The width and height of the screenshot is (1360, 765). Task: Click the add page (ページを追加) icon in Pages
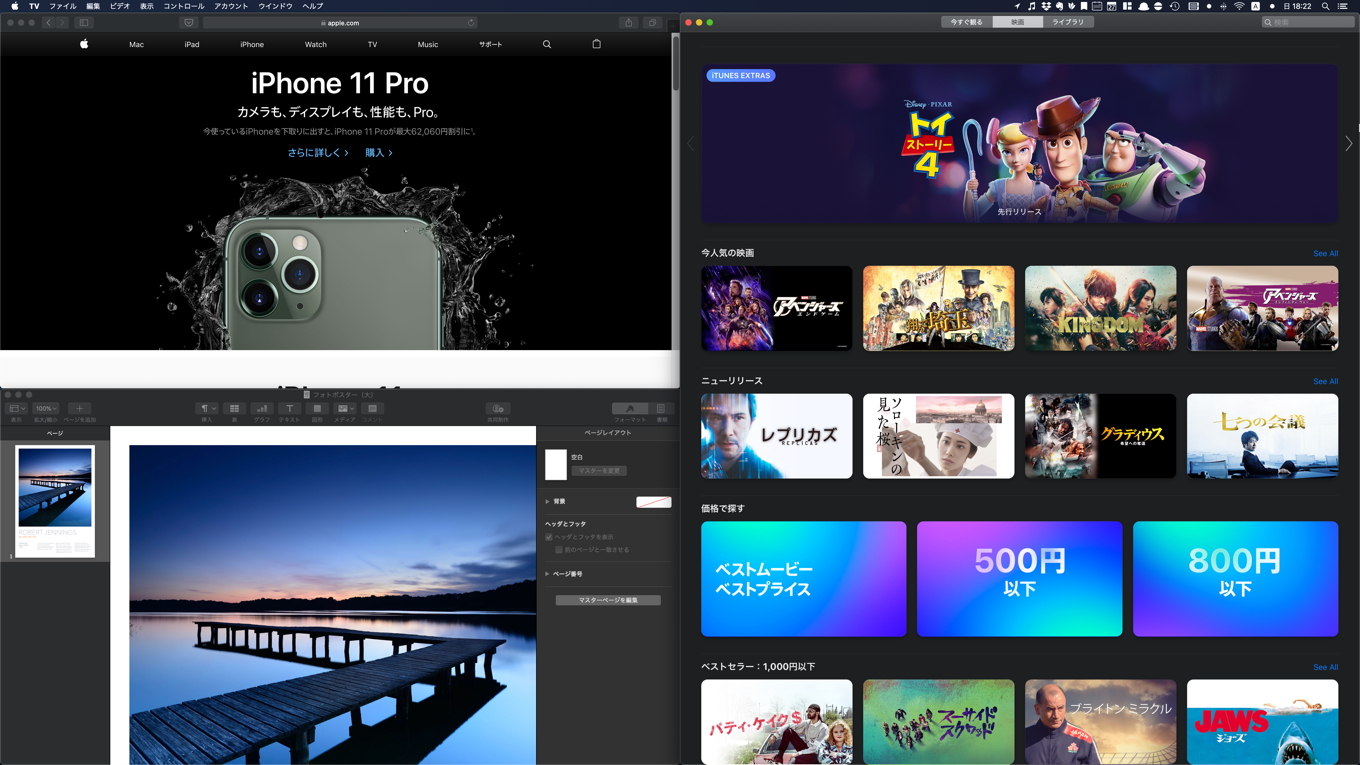[80, 408]
